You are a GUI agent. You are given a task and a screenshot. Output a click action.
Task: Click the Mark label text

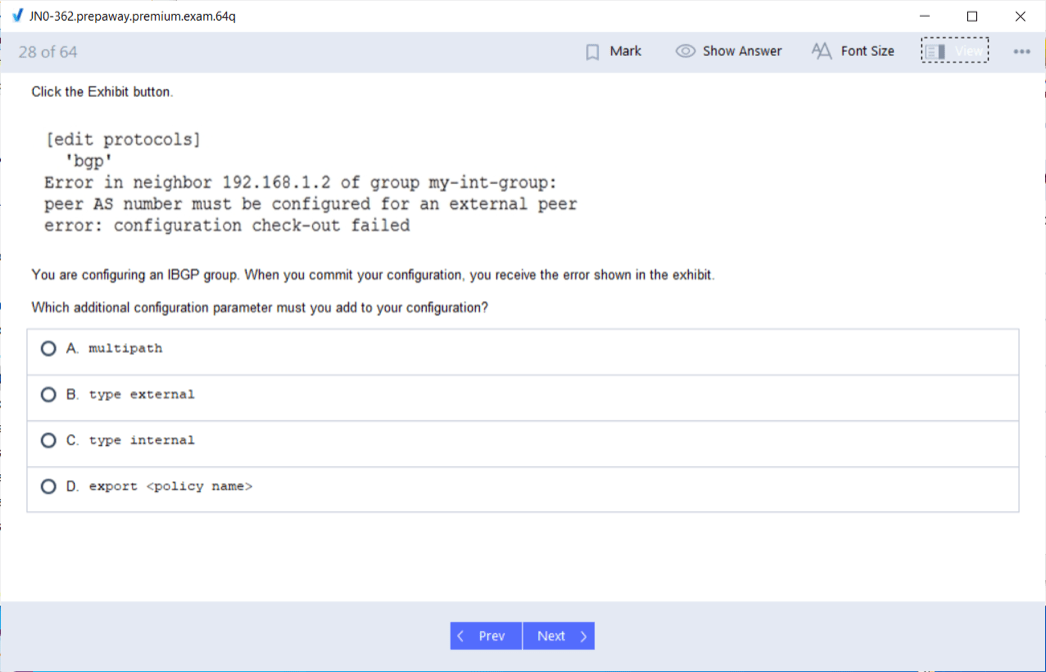pyautogui.click(x=625, y=51)
